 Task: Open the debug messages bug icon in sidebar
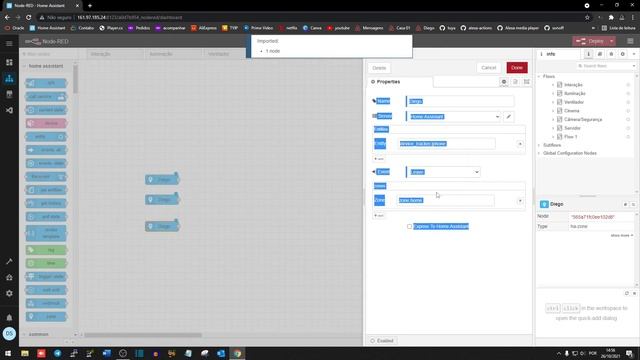[611, 54]
